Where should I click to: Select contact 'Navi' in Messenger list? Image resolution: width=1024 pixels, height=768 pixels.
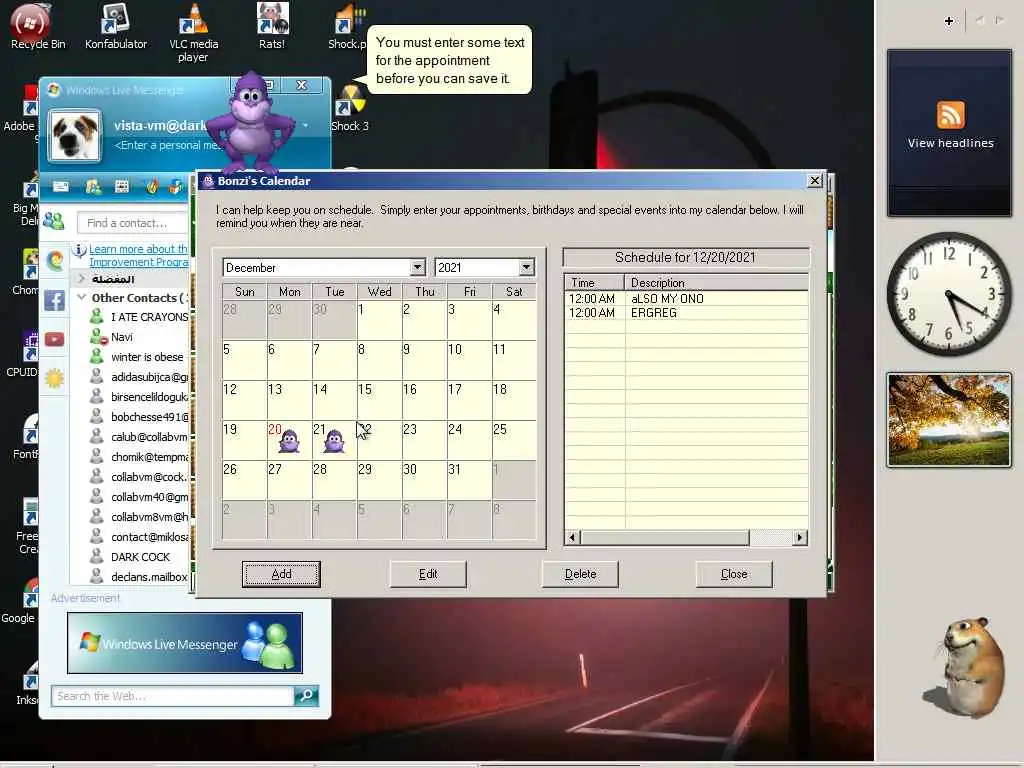(121, 337)
